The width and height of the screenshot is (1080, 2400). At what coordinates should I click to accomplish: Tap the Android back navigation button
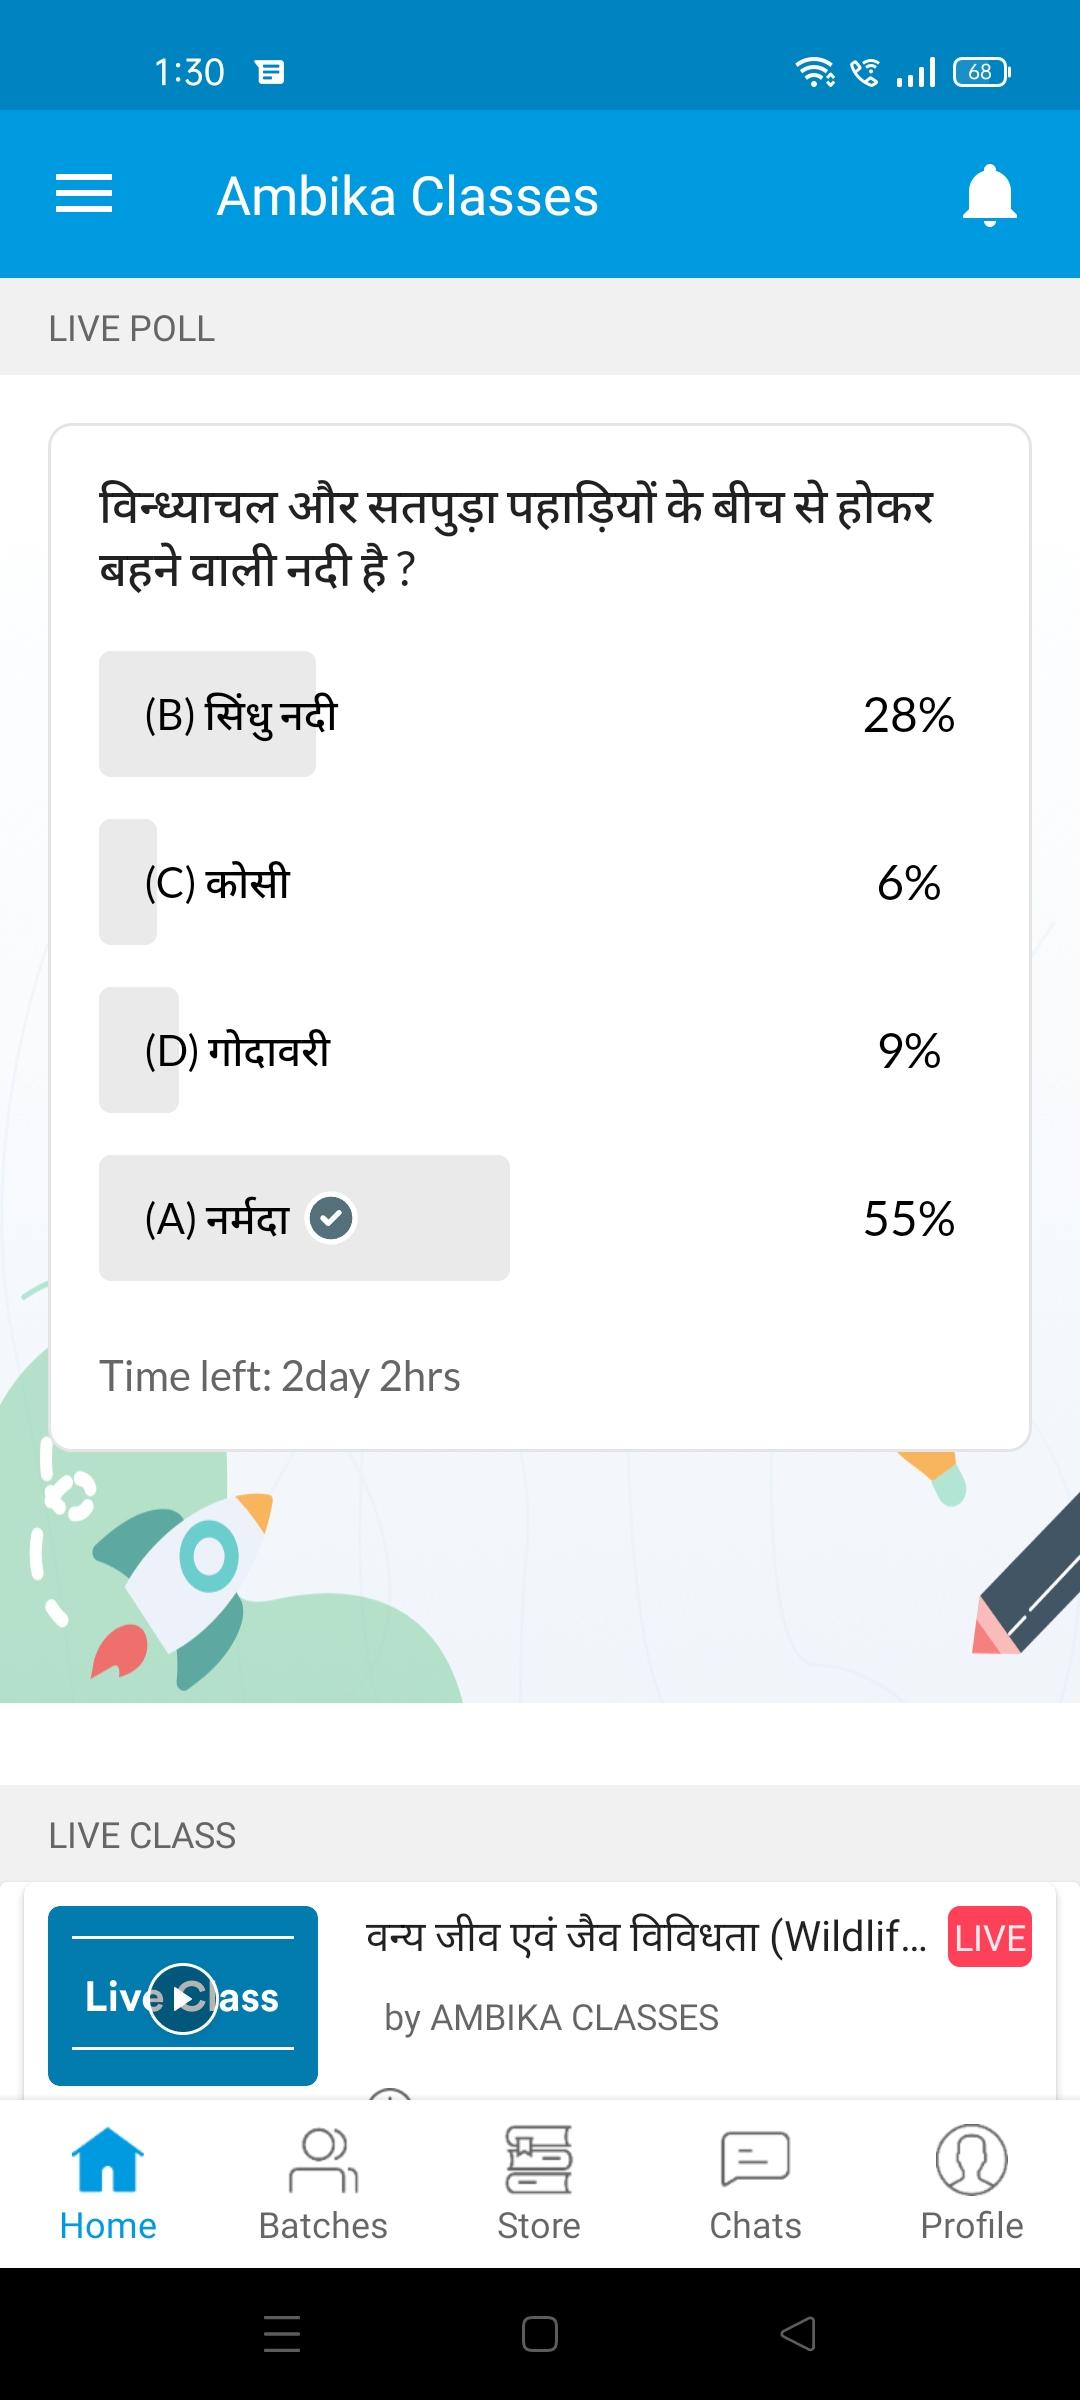tap(798, 2334)
